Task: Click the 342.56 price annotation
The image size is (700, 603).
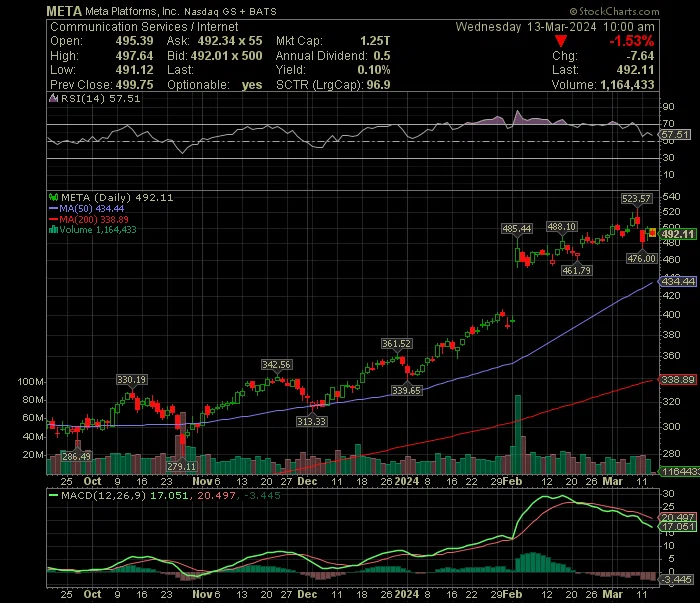Action: coord(276,365)
